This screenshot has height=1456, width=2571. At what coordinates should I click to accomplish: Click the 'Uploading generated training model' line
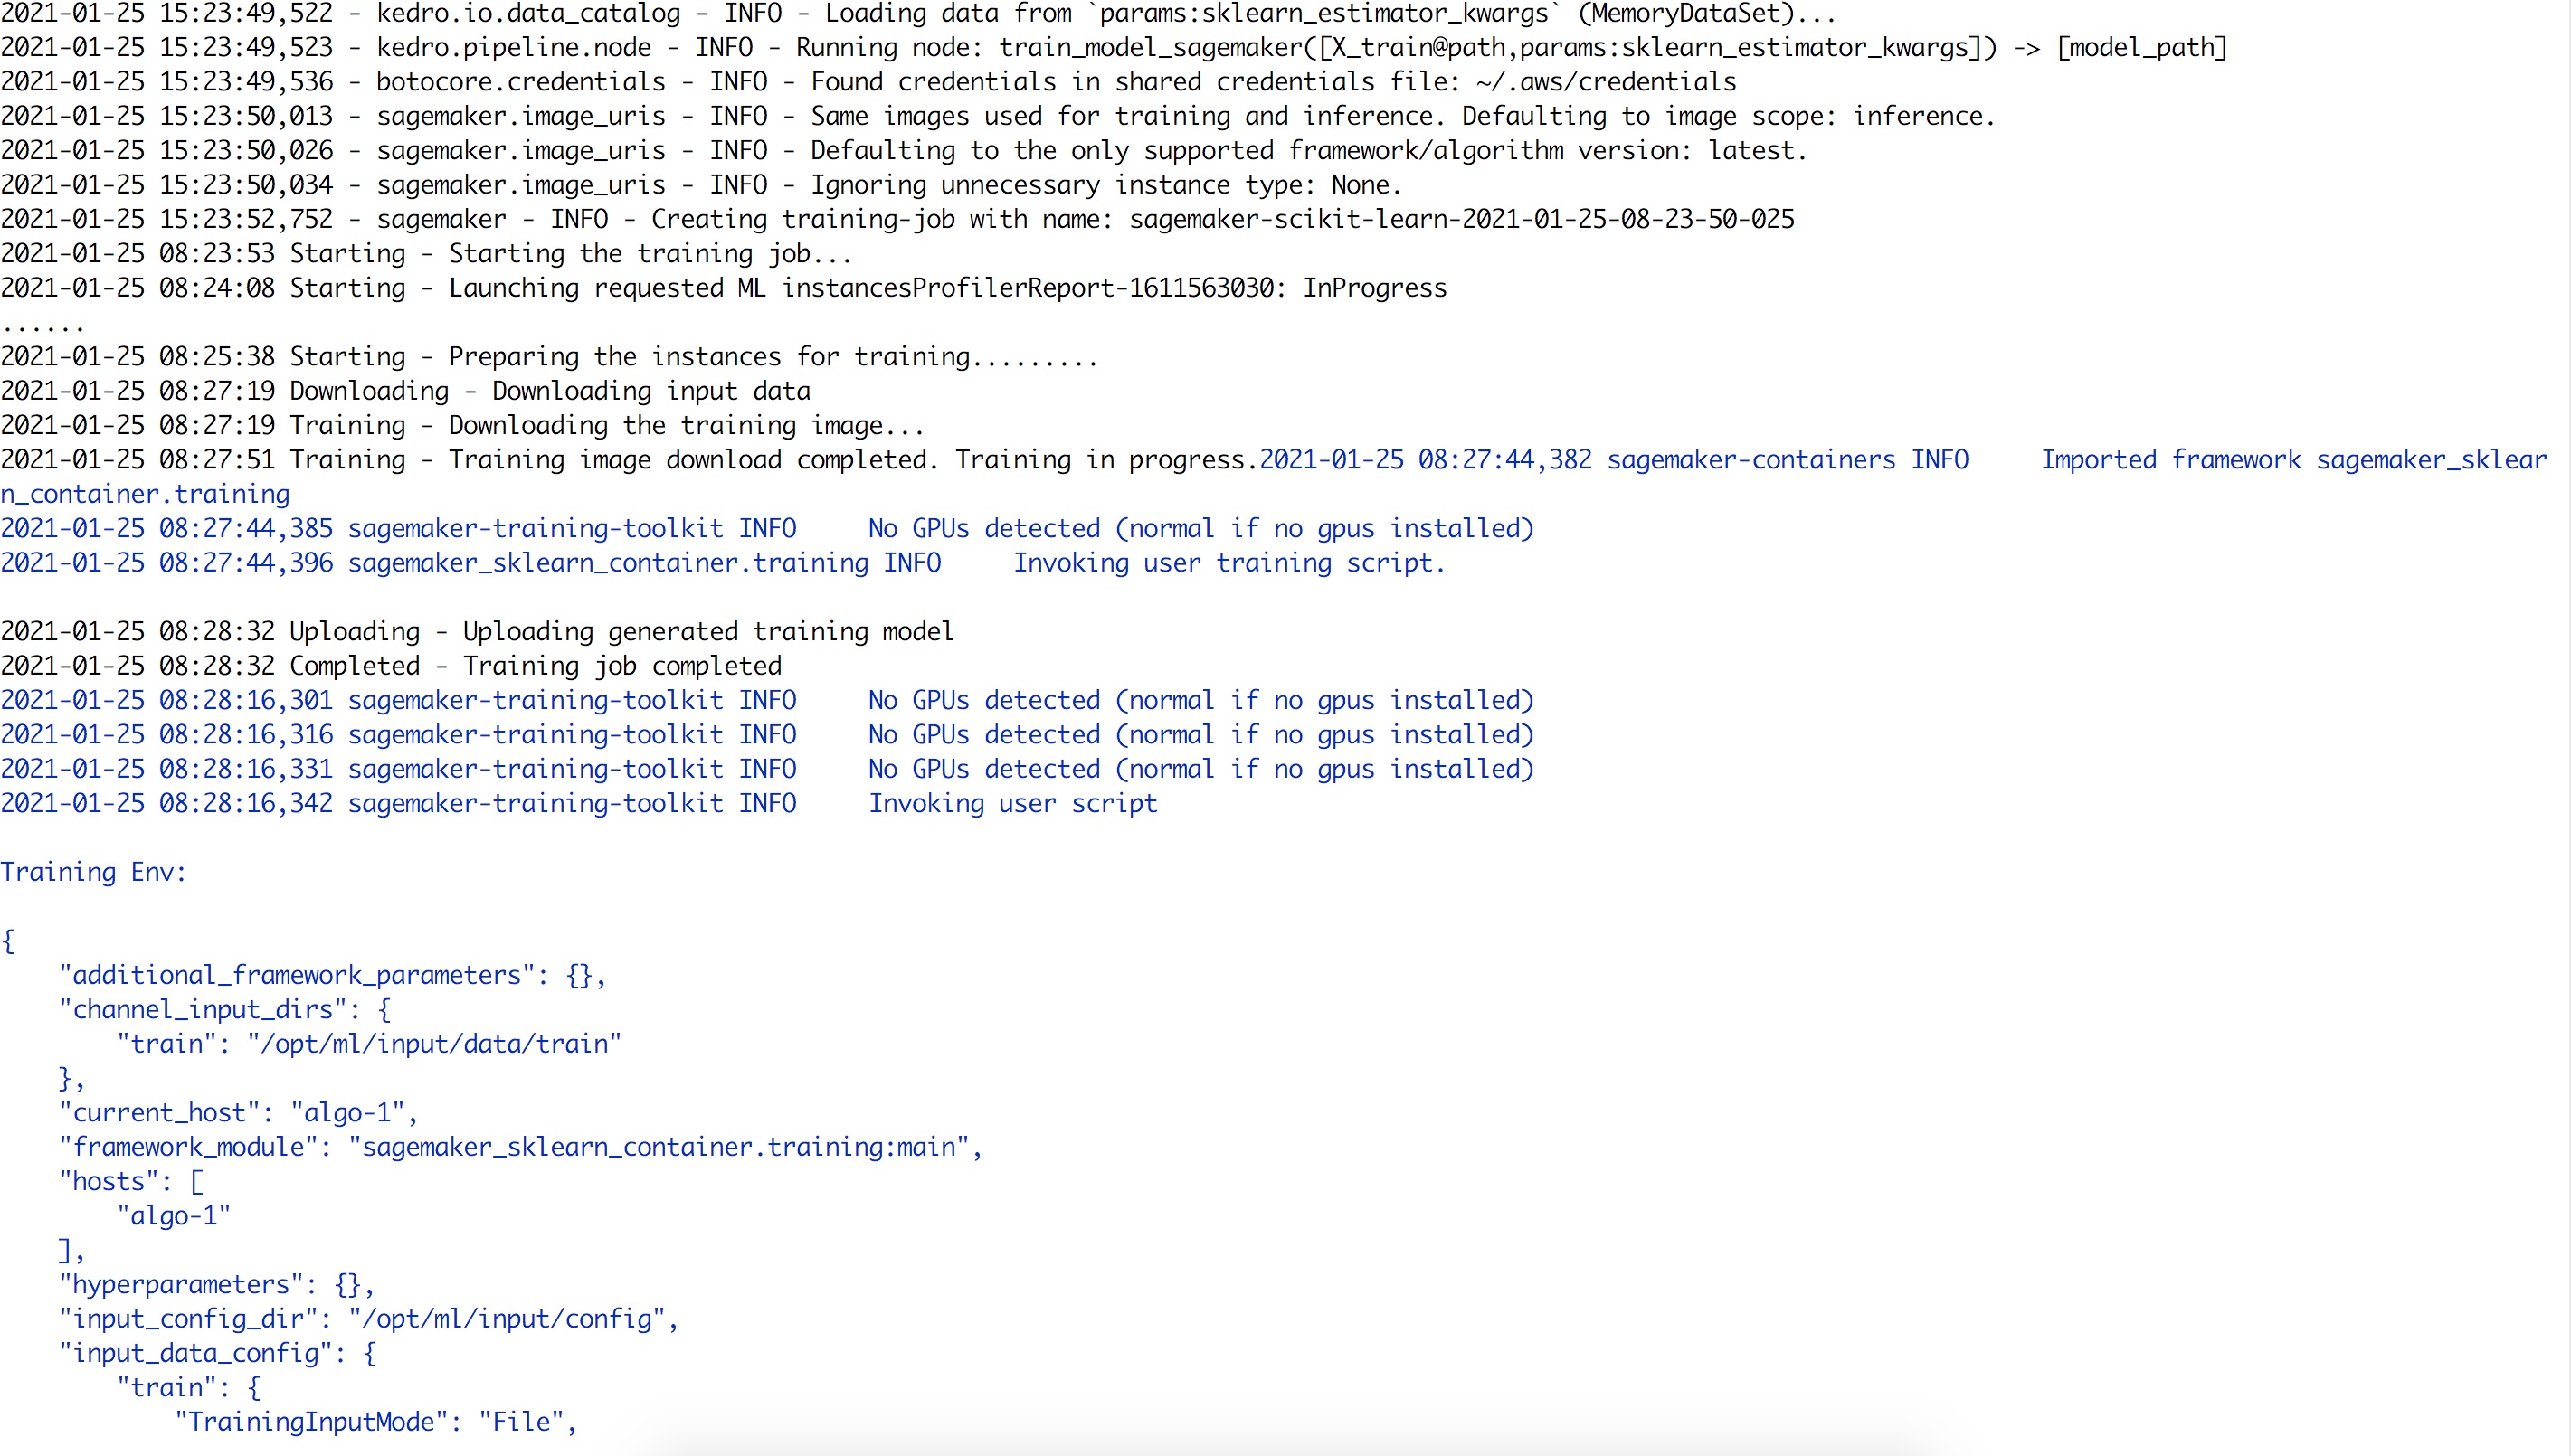point(707,632)
